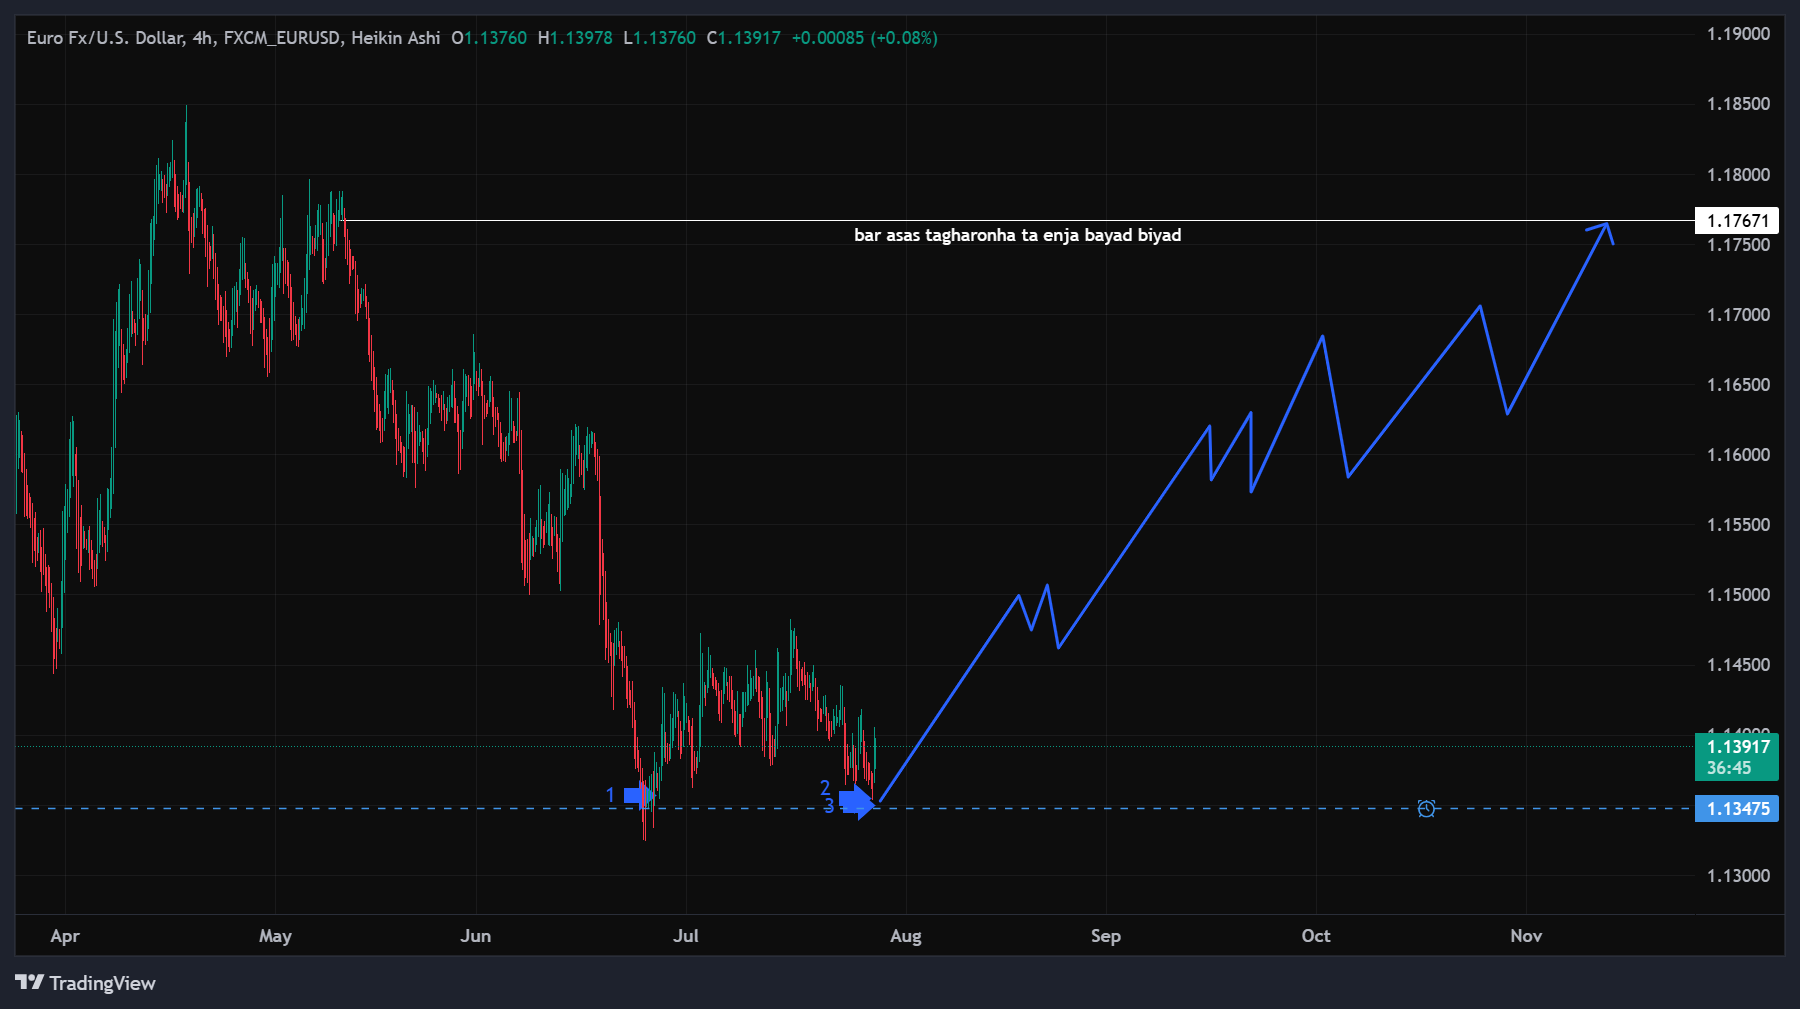Click the Aug label on the time axis
This screenshot has height=1009, width=1800.
coord(906,936)
